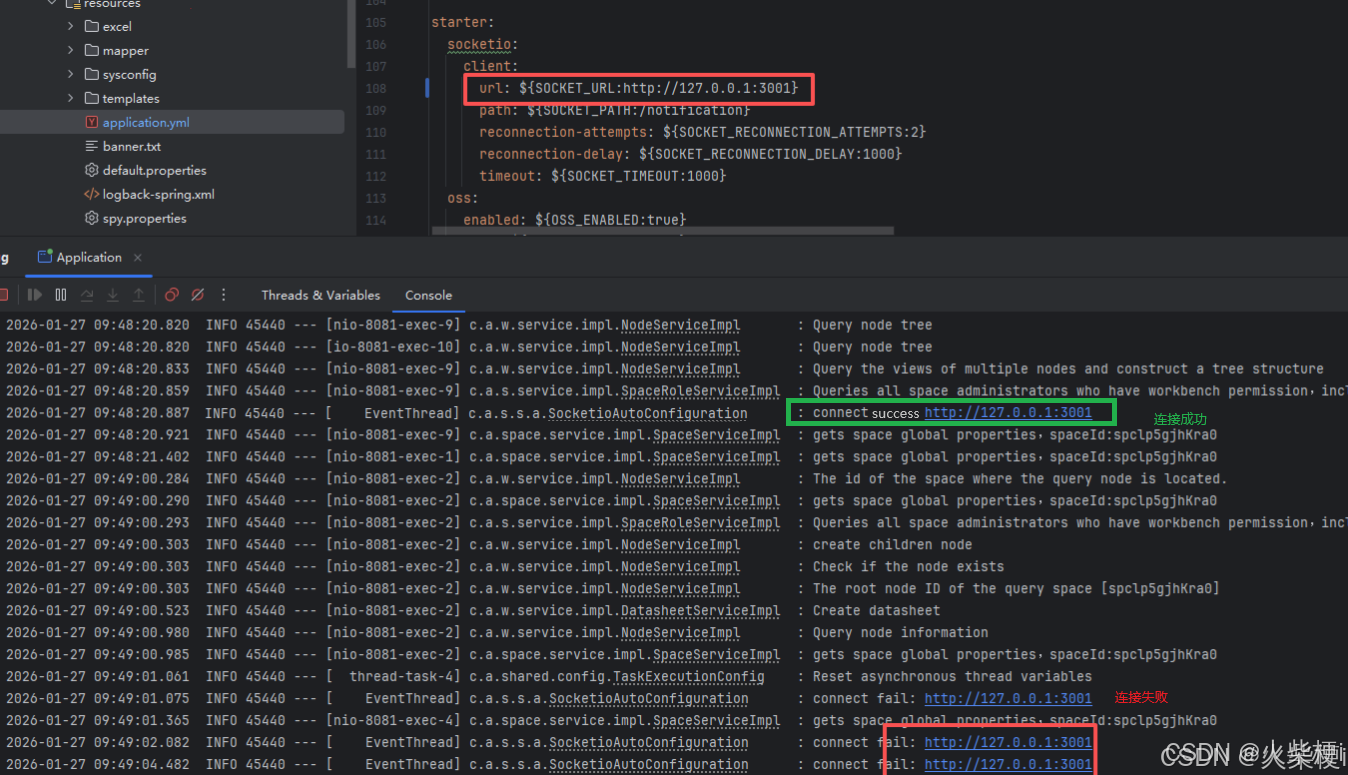Click the Step Over debug icon
The height and width of the screenshot is (775, 1348).
coord(87,295)
